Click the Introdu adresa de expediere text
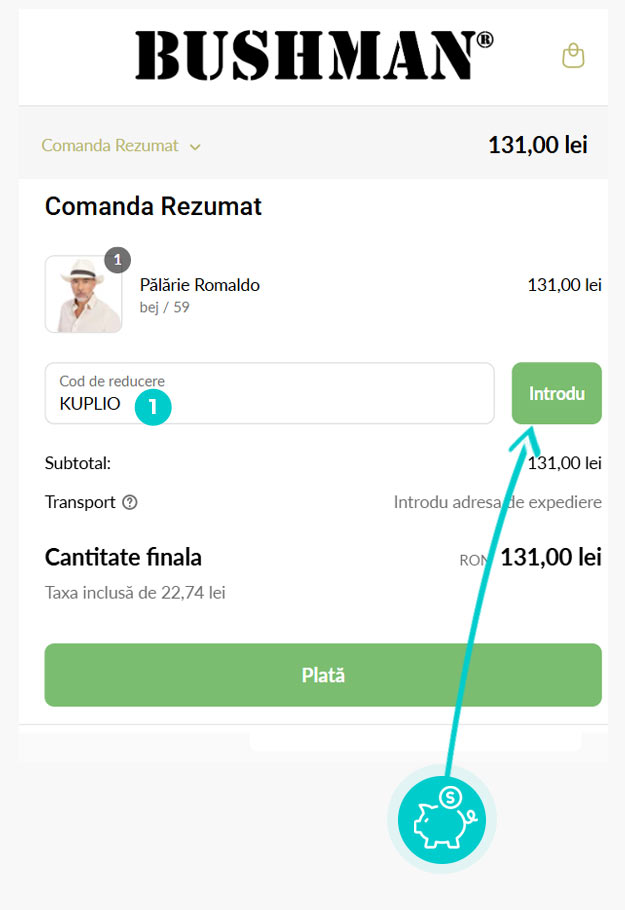Screen dimensions: 625x910 (497, 502)
